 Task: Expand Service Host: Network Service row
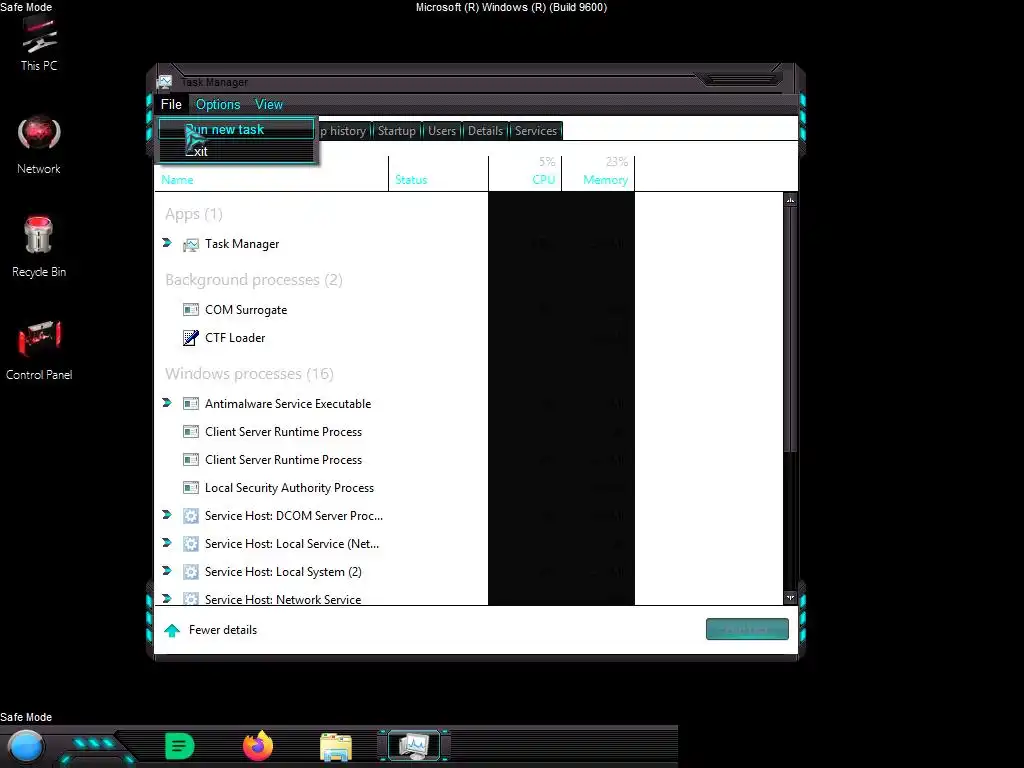tap(167, 598)
